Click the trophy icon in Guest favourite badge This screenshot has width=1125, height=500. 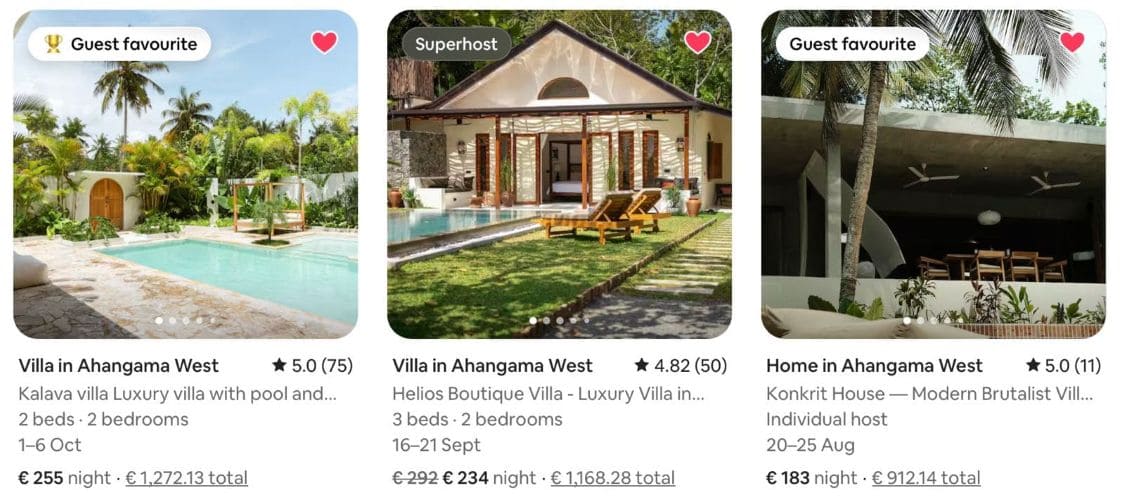[x=54, y=44]
